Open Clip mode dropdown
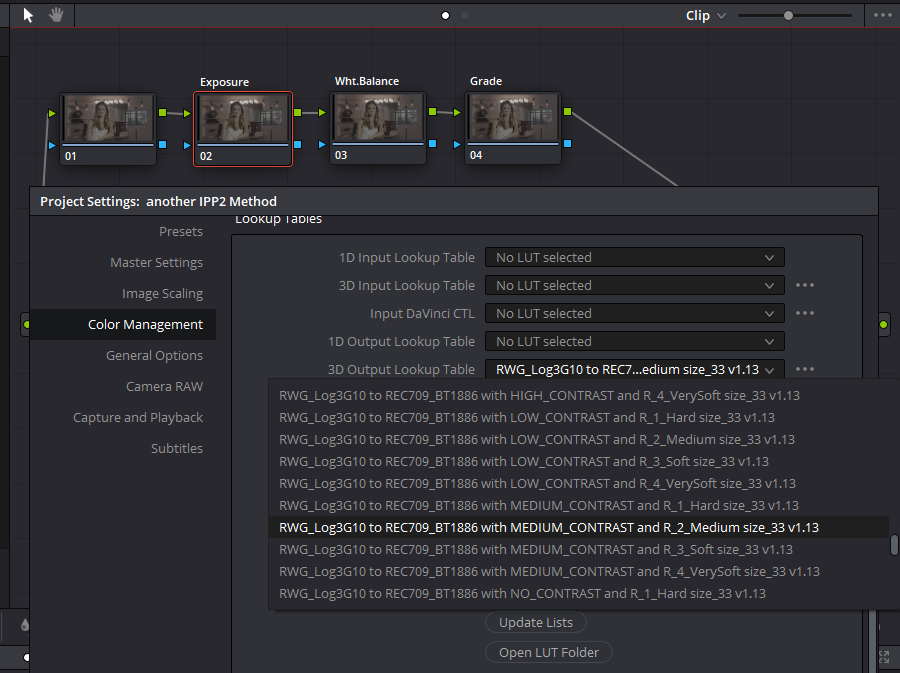The image size is (900, 673). pyautogui.click(x=705, y=15)
